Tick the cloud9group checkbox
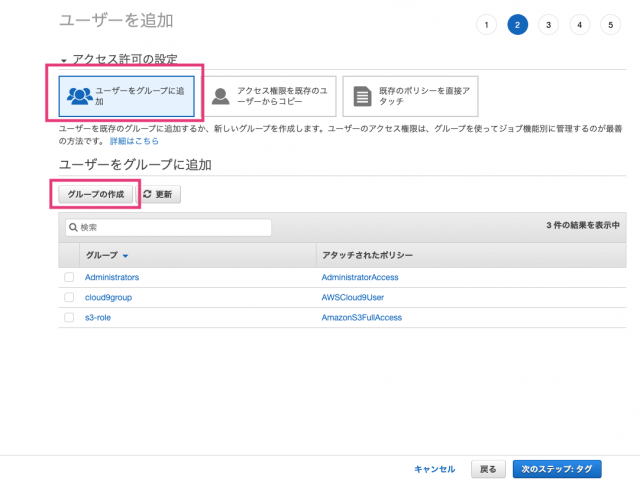The image size is (640, 480). tap(69, 297)
